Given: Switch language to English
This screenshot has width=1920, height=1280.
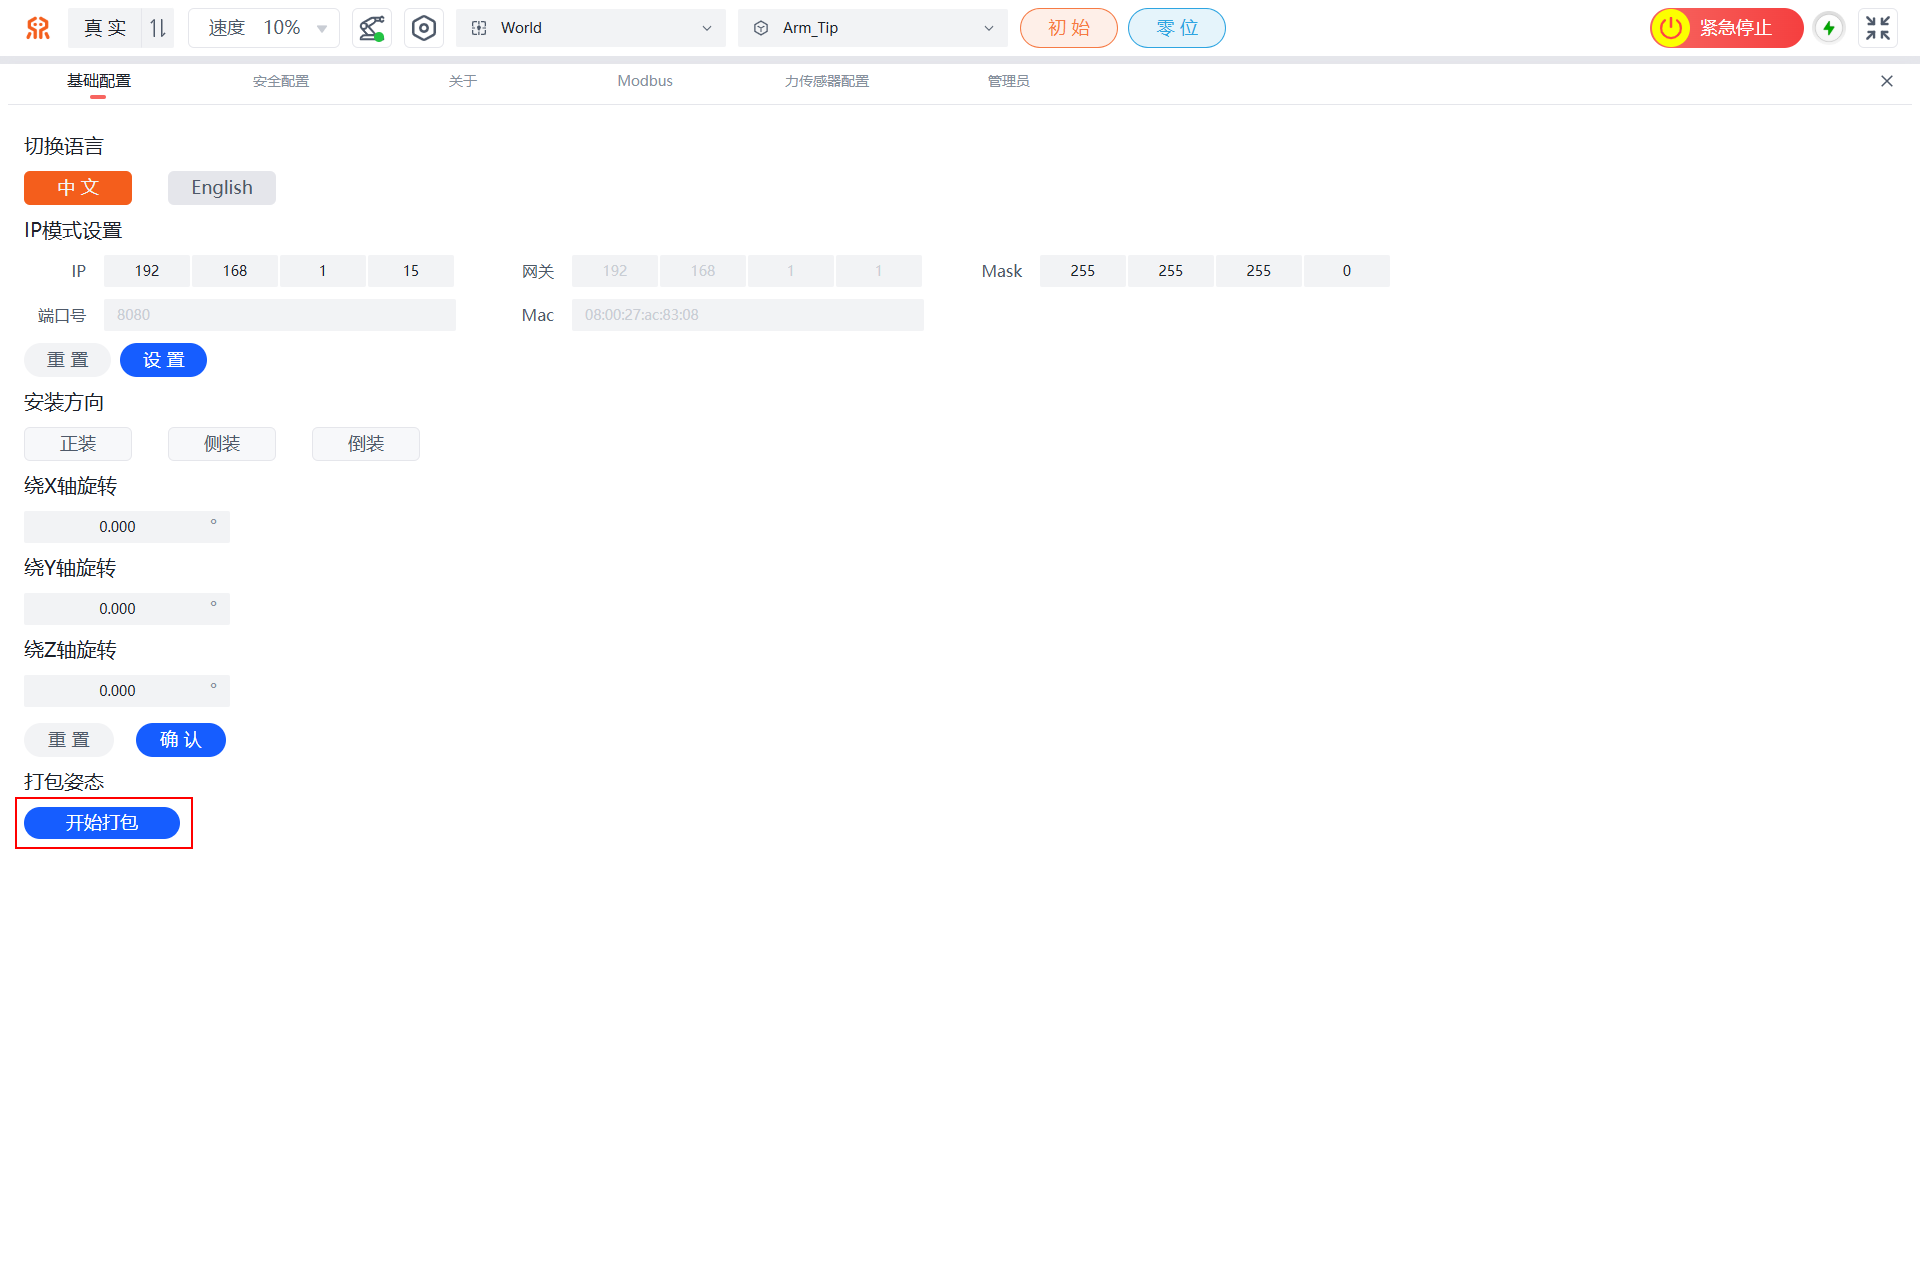Looking at the screenshot, I should click(222, 188).
